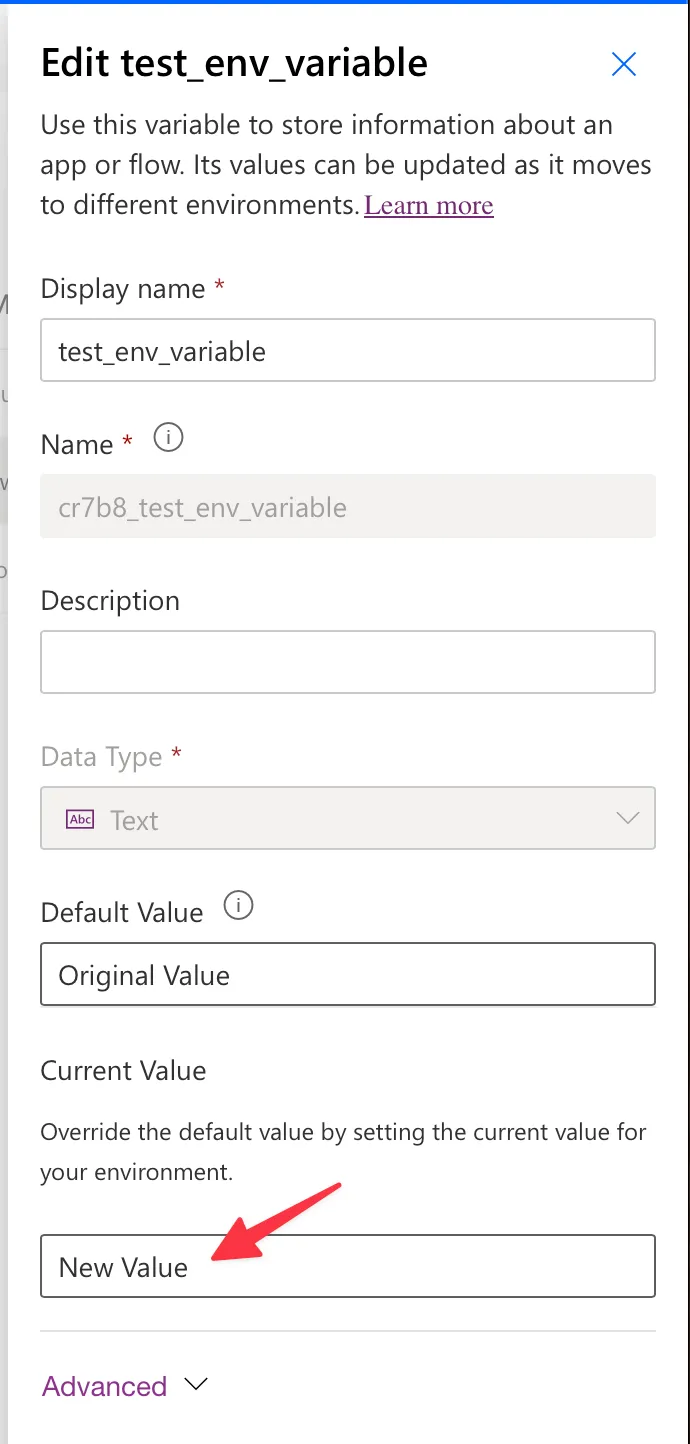Click the info icon beside Default Value
Image resolution: width=690 pixels, height=1444 pixels.
tap(238, 906)
